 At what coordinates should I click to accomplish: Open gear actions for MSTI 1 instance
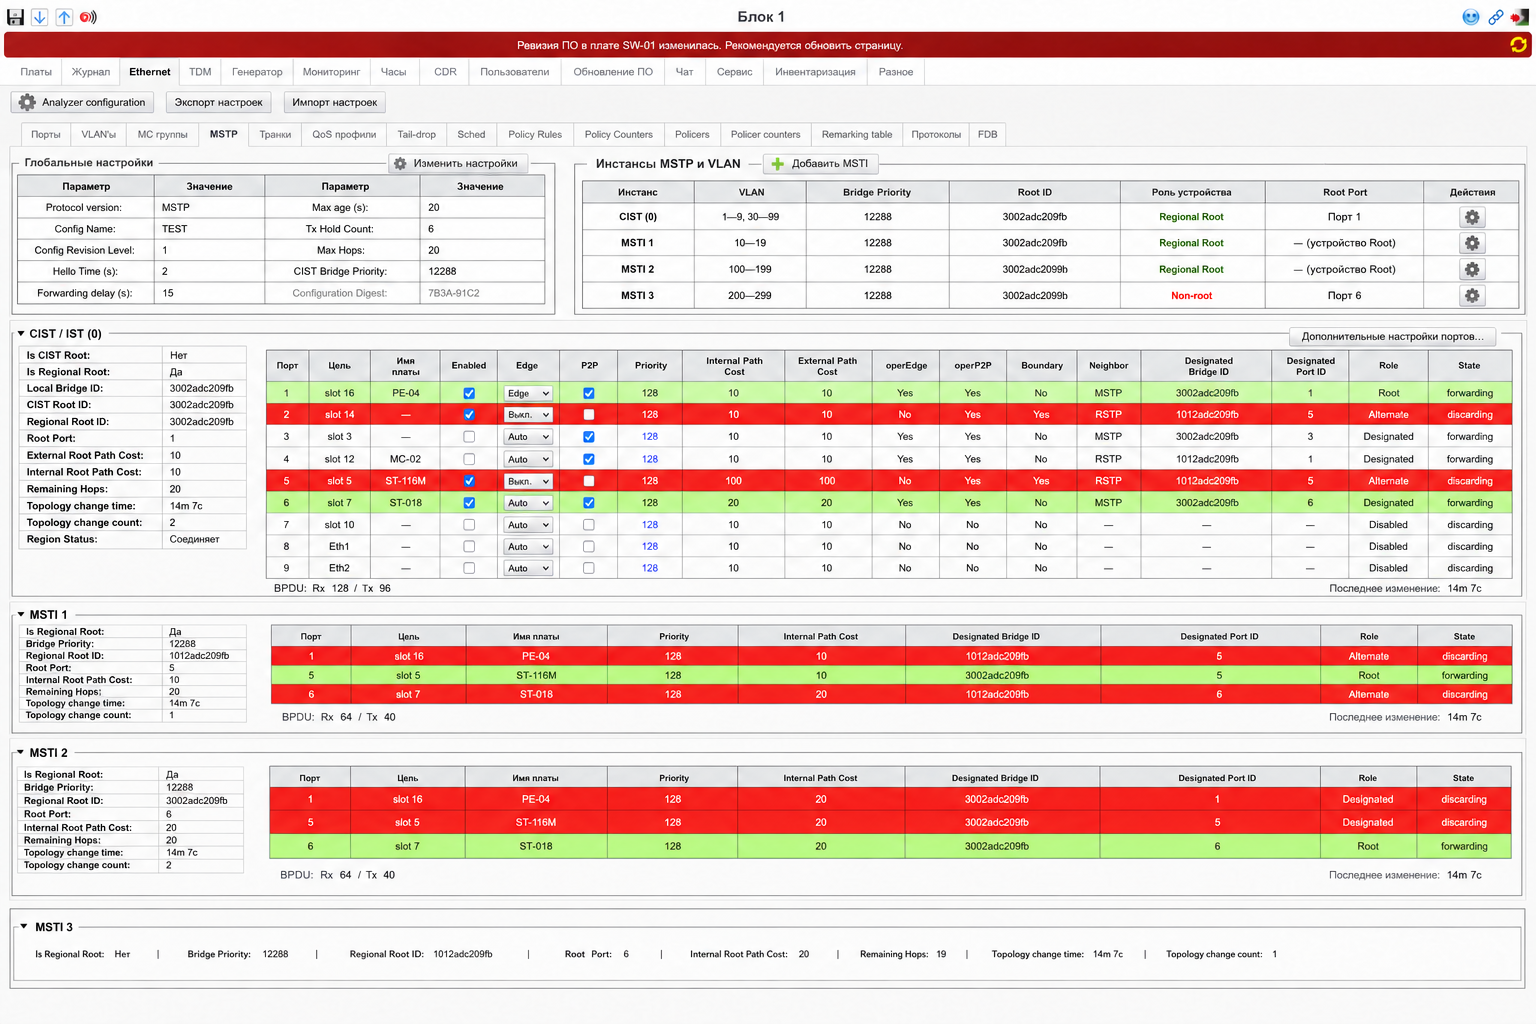1472,243
